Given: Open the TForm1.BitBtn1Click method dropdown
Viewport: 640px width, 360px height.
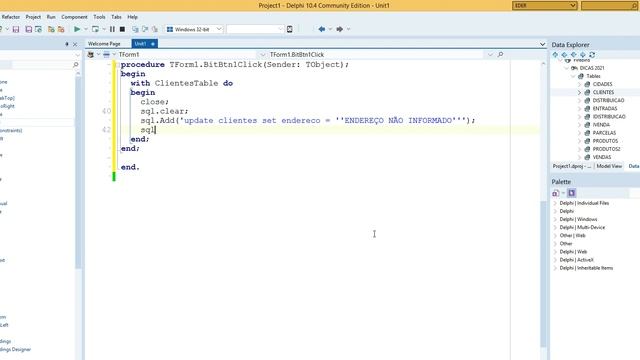Looking at the screenshot, I should (490, 54).
